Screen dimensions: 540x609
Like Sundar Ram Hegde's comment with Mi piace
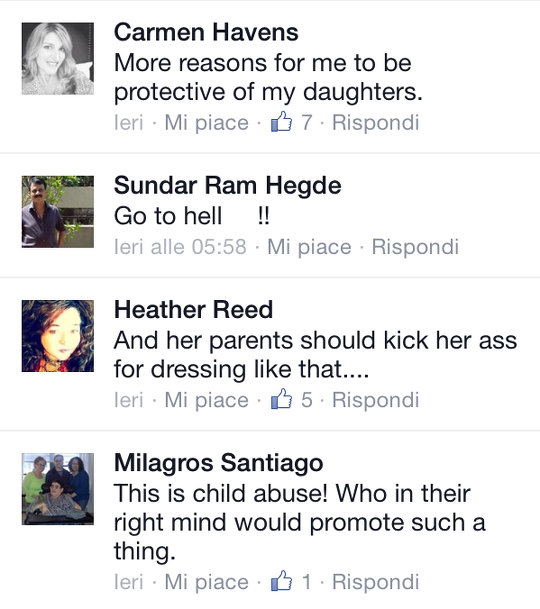coord(309,247)
